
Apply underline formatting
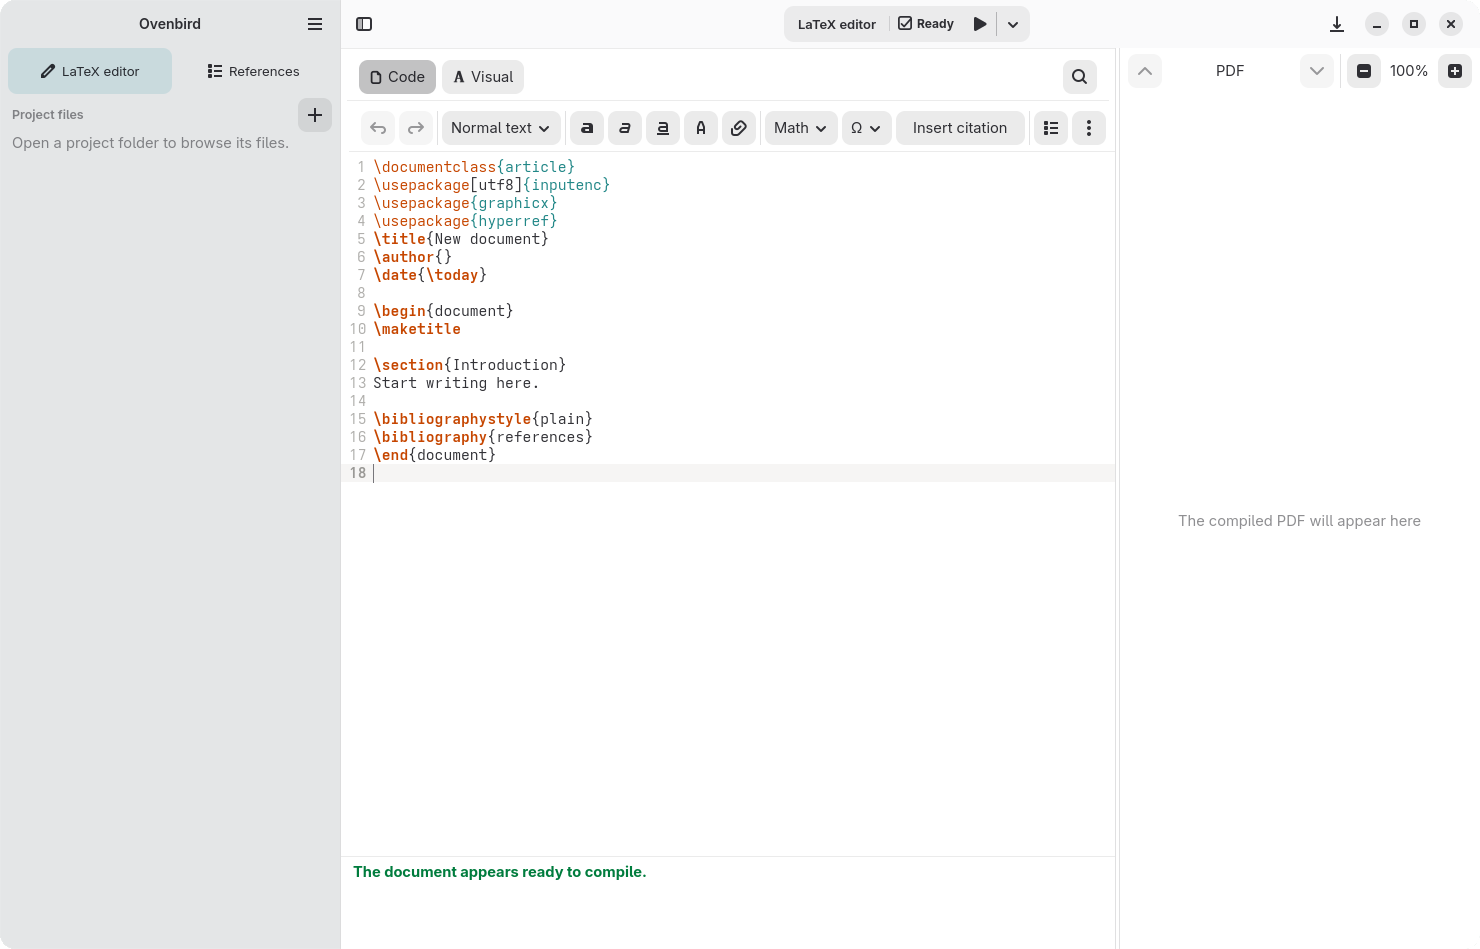pos(663,128)
